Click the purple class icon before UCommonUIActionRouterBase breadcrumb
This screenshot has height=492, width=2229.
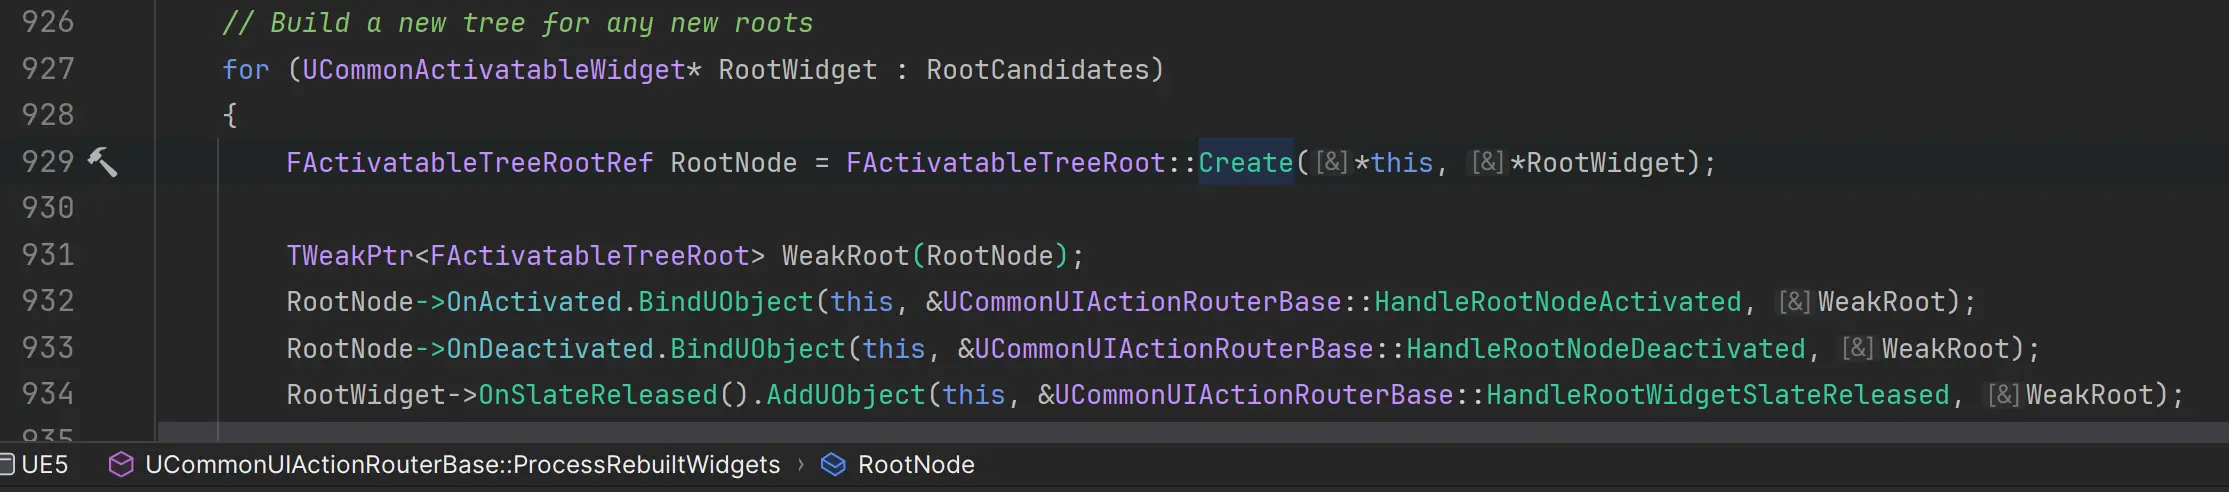pos(121,465)
